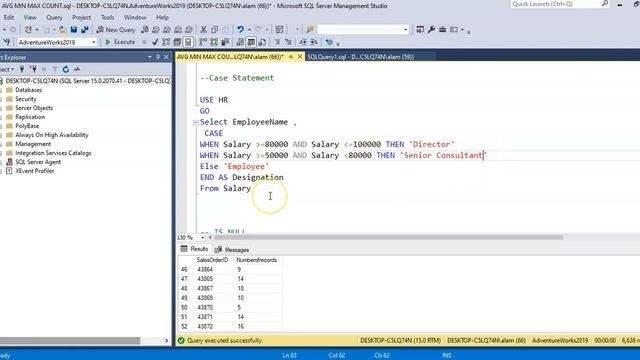Select the Security tree node
Image resolution: width=640 pixels, height=360 pixels.
(26, 99)
